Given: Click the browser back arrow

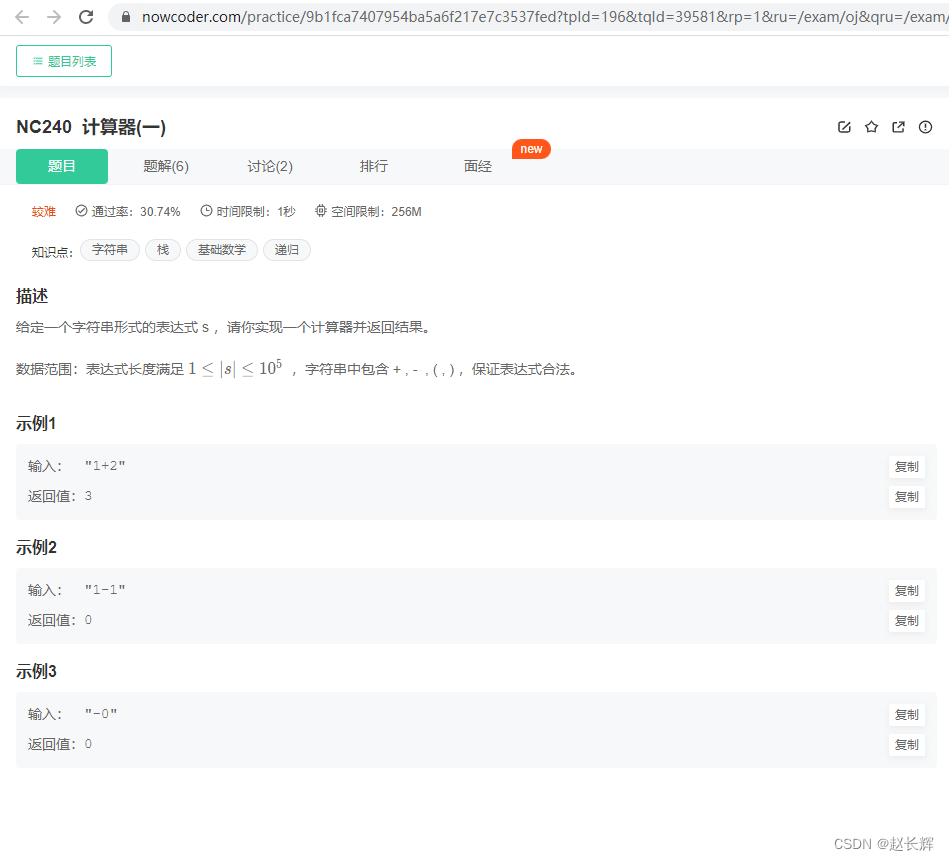Looking at the screenshot, I should [22, 16].
